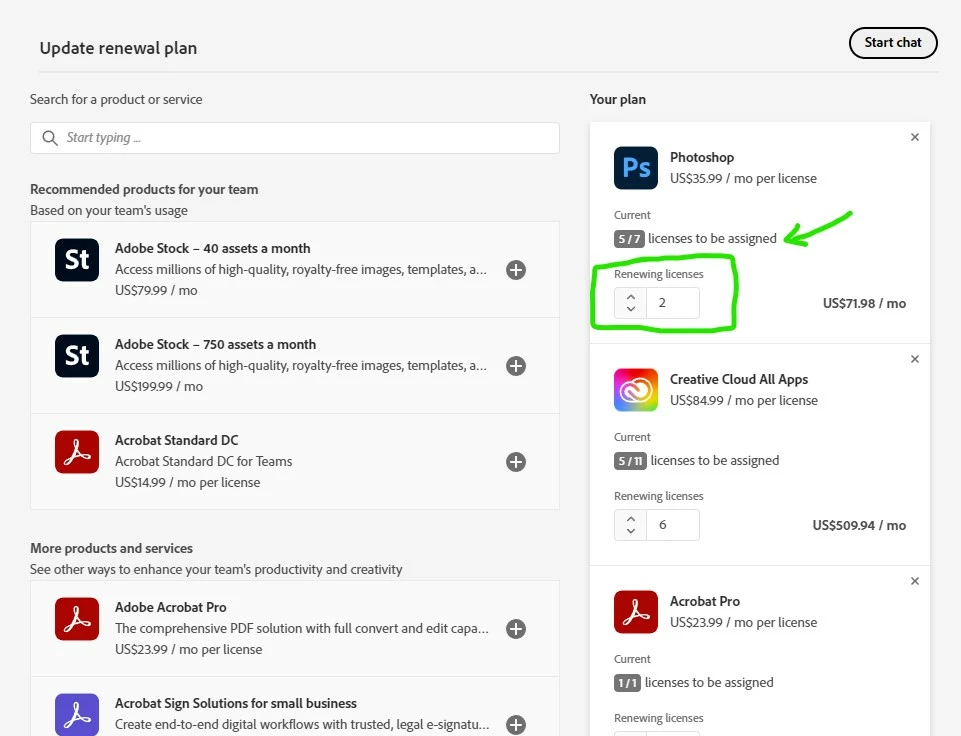This screenshot has height=736, width=961.
Task: Click Recommended products for your team heading
Action: (144, 189)
